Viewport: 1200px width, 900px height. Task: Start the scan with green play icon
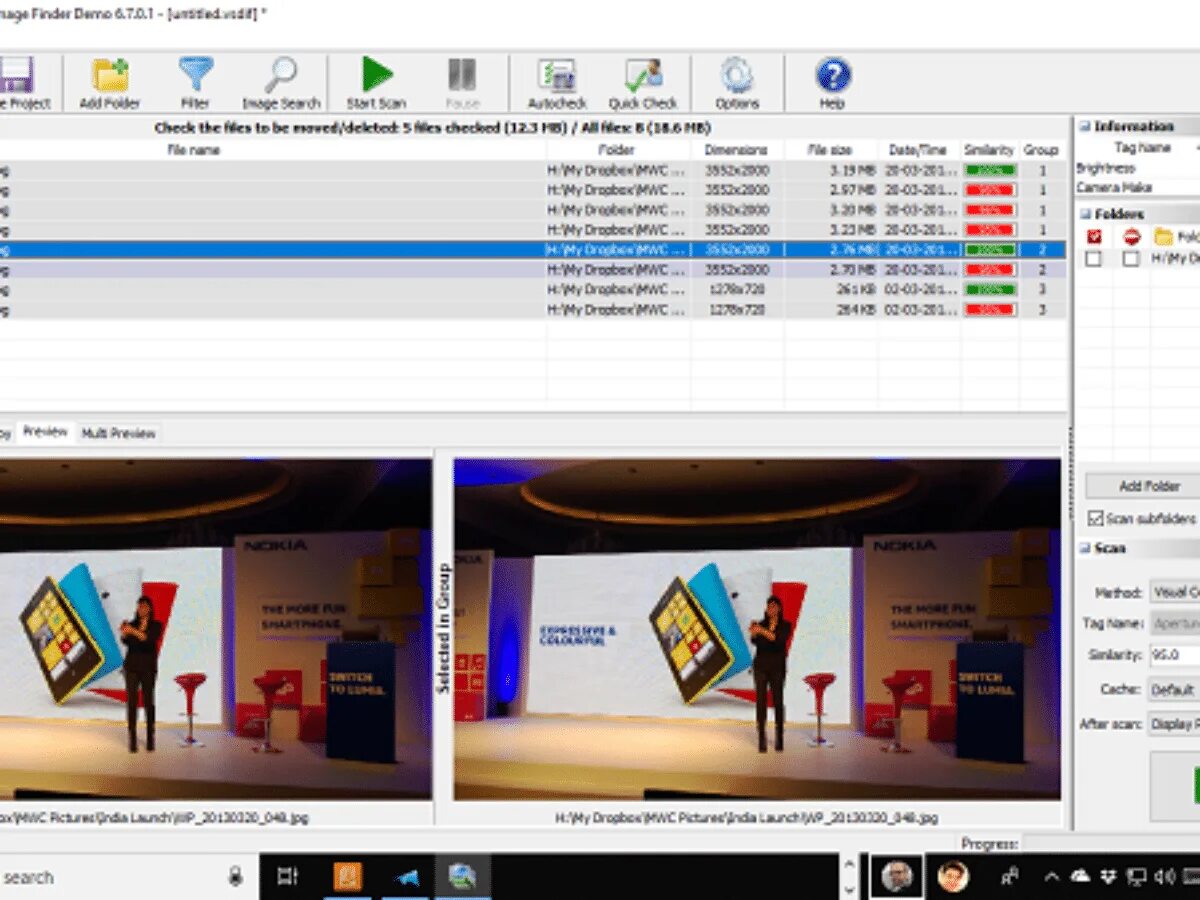pos(377,76)
